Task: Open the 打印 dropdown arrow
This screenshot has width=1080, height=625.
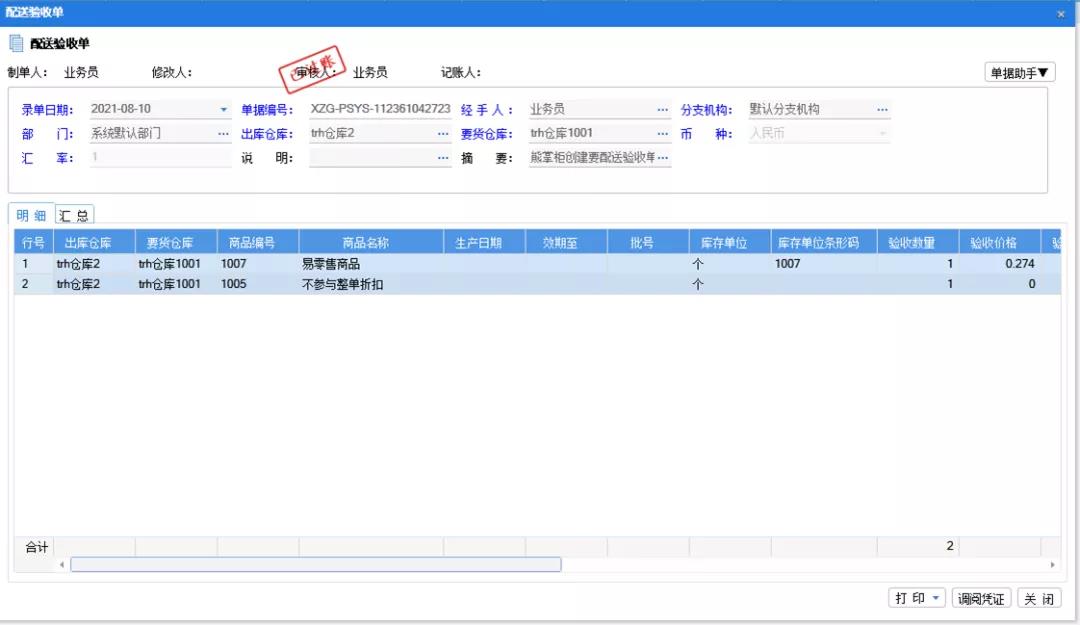Action: point(936,598)
